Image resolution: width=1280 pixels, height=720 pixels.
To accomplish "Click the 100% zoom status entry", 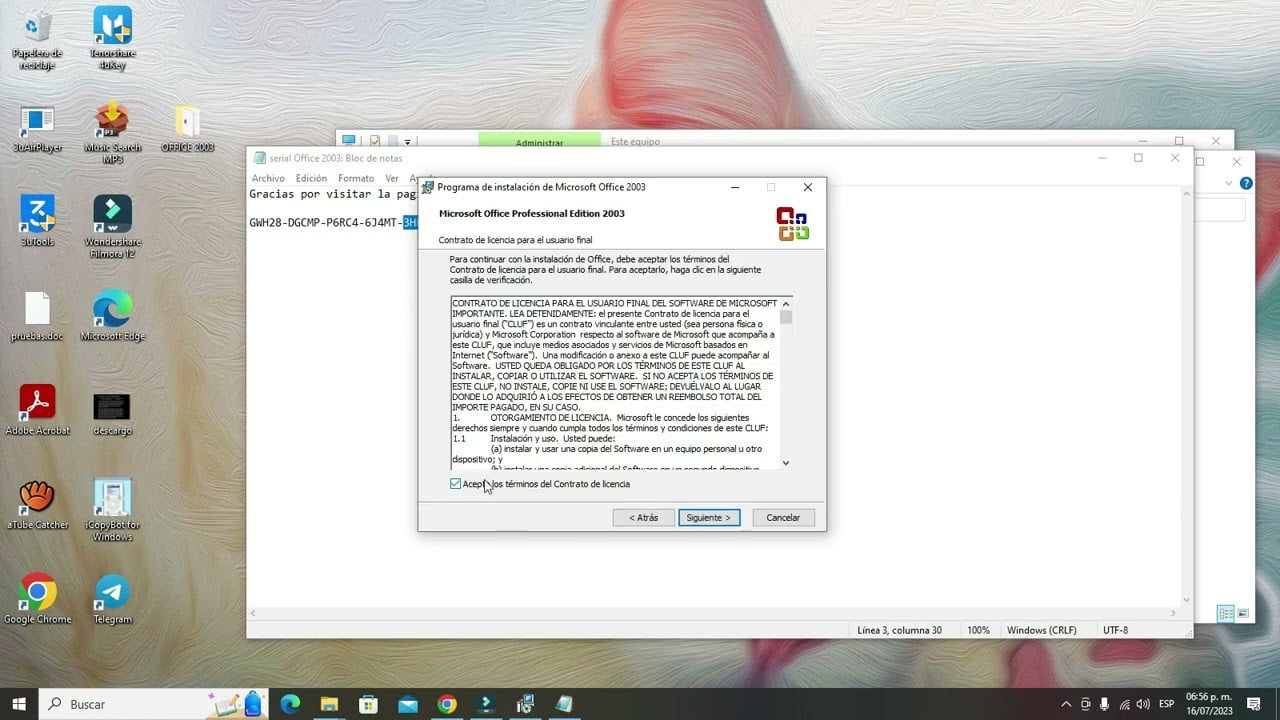I will coord(978,630).
